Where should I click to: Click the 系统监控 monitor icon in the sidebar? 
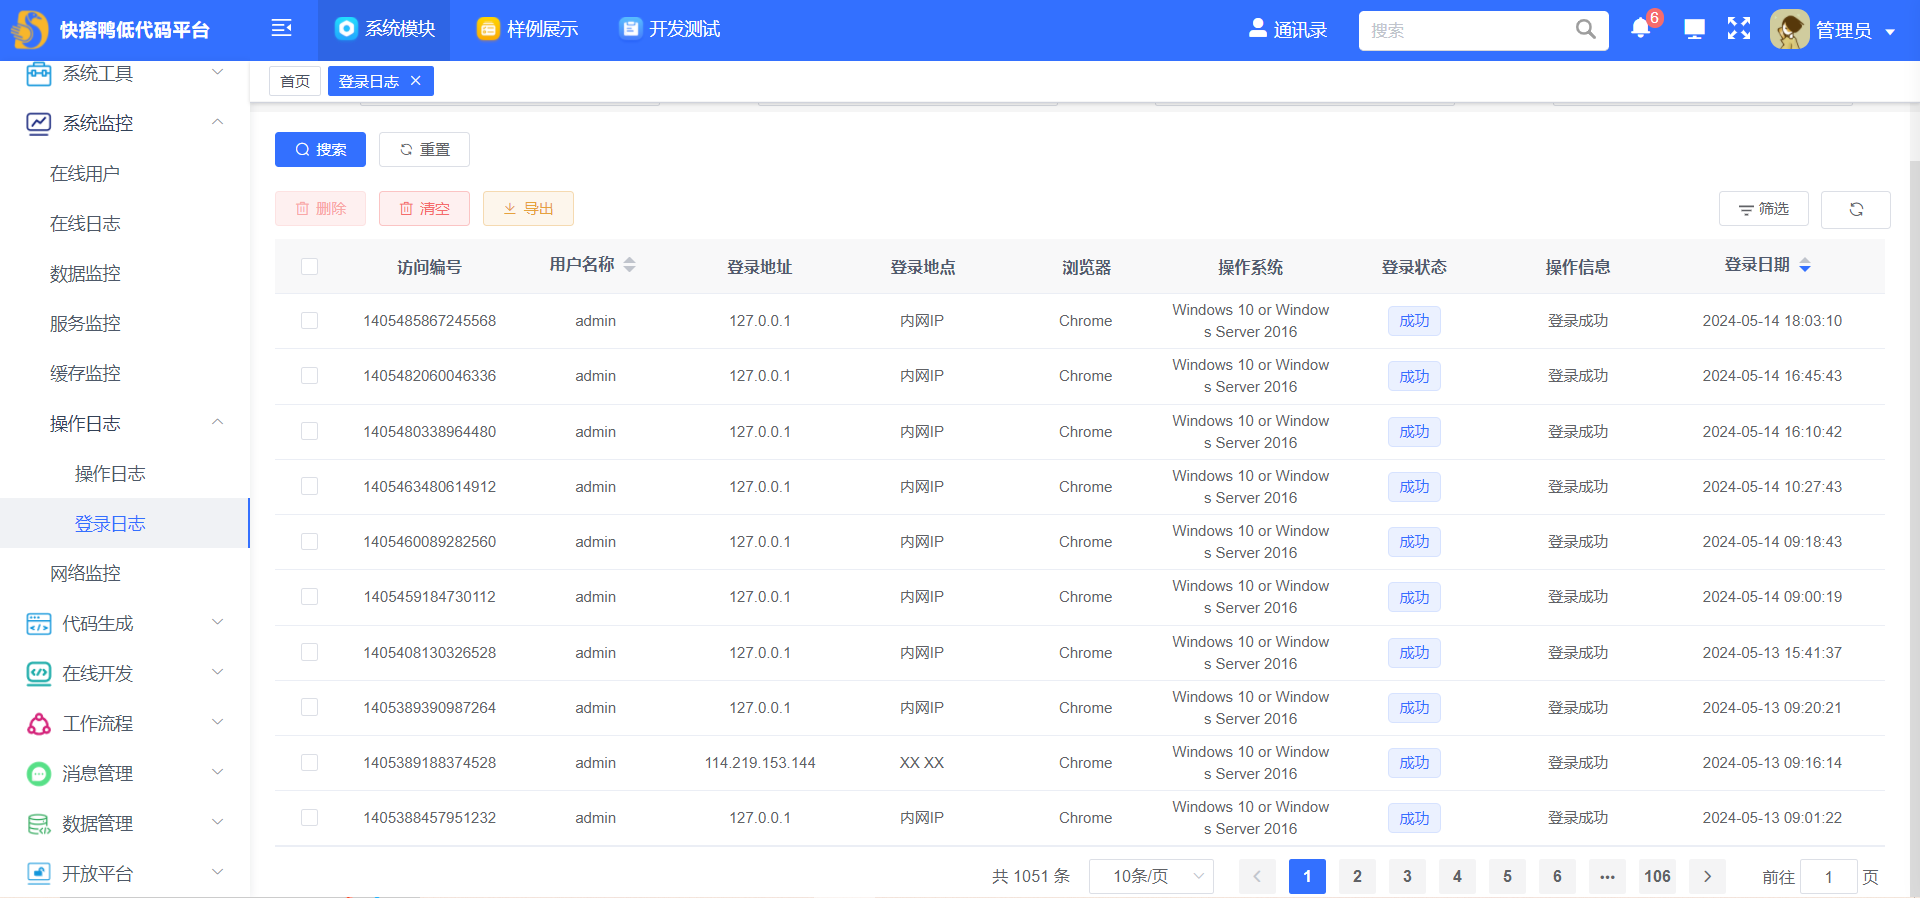[x=39, y=123]
